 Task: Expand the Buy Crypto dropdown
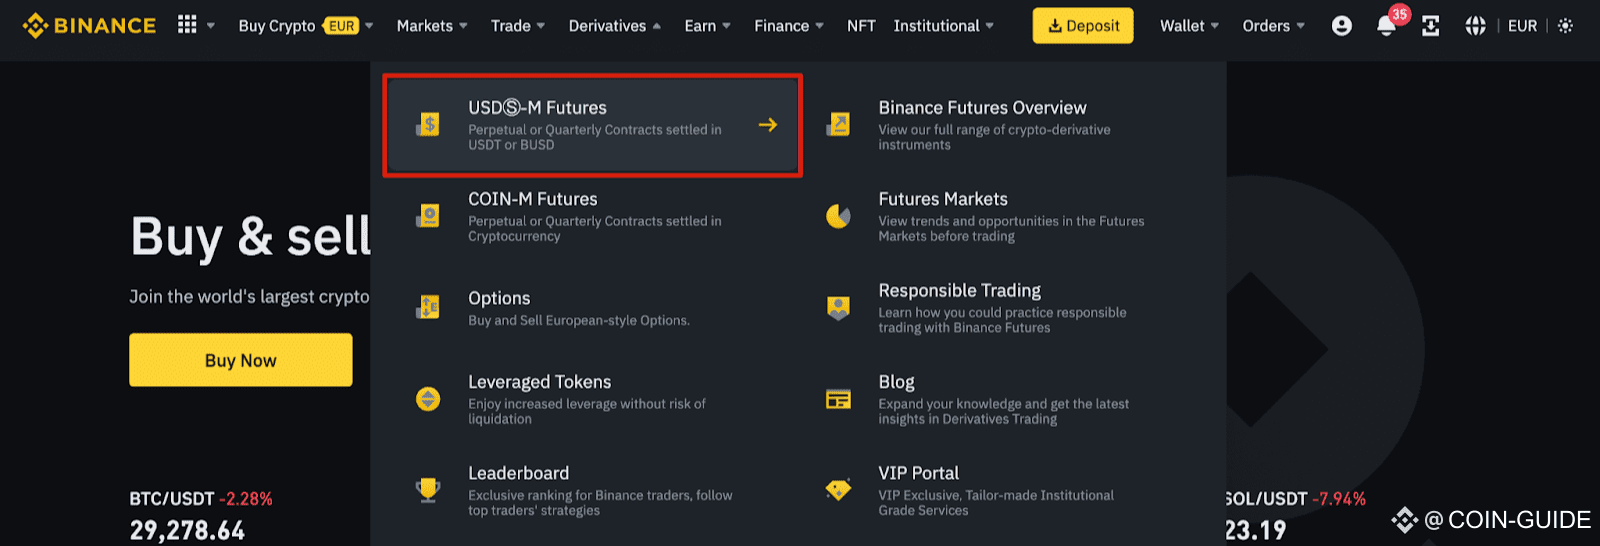[x=306, y=26]
